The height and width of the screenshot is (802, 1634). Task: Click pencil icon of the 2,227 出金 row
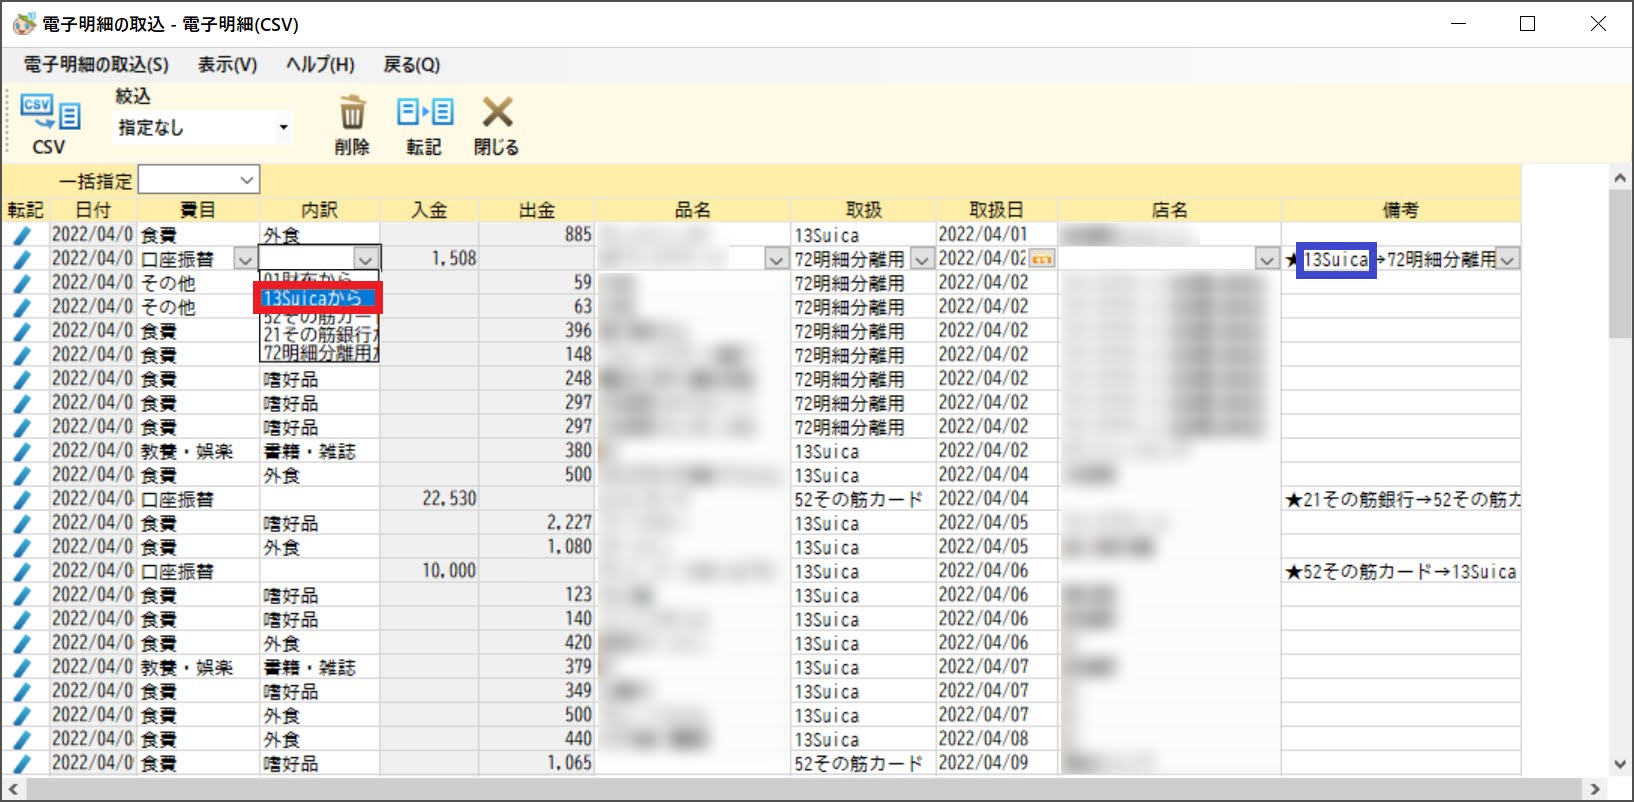pyautogui.click(x=22, y=523)
